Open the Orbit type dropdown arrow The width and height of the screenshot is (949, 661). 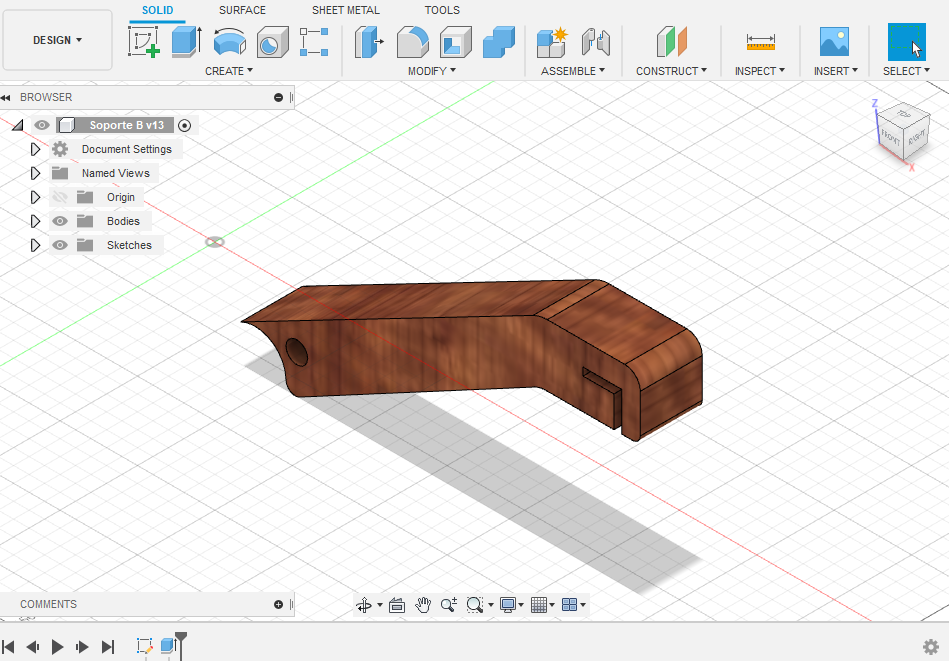[x=379, y=605]
